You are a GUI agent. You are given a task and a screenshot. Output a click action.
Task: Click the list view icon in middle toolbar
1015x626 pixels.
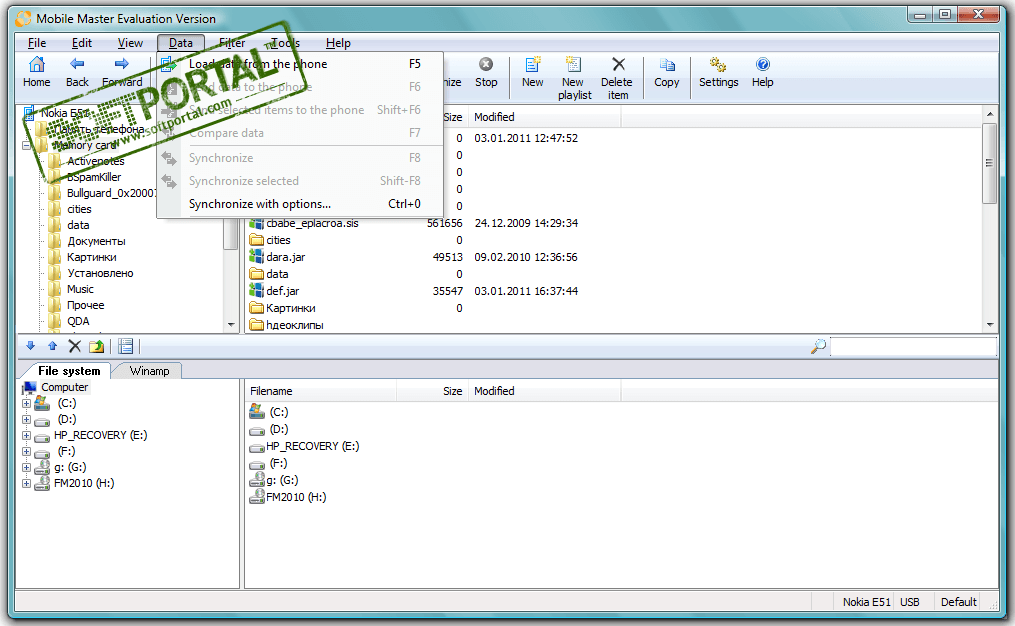pos(126,346)
